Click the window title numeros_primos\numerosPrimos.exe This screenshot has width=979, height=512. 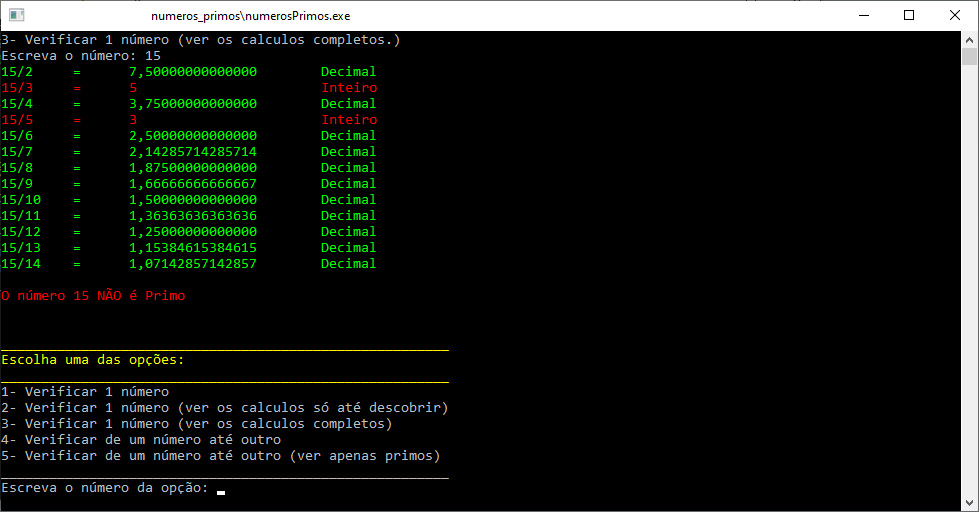(250, 16)
